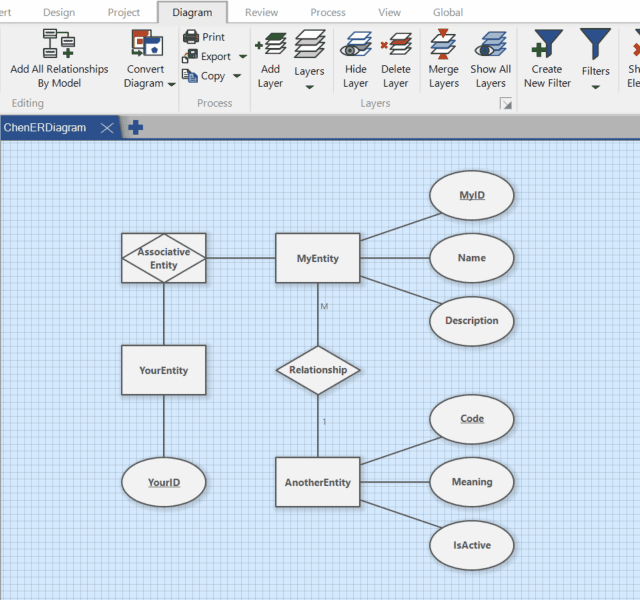This screenshot has height=600, width=640.
Task: Open the Filters dropdown
Action: (x=595, y=87)
